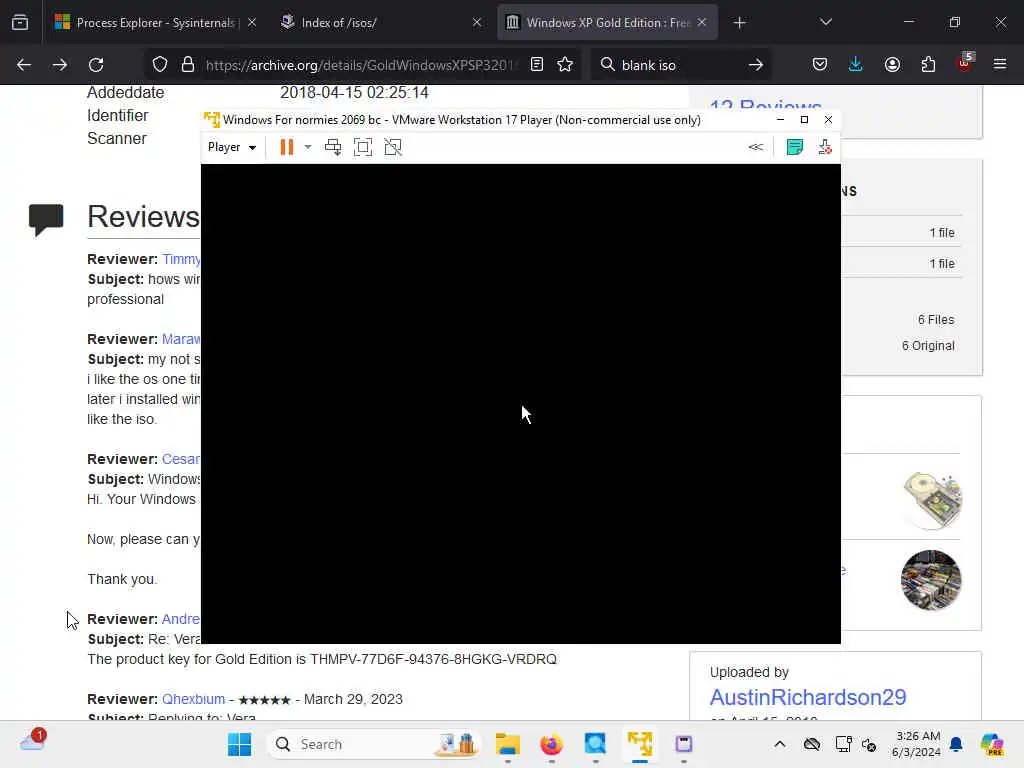
Task: Open reviewer Qhexbium's profile link
Action: (x=193, y=699)
